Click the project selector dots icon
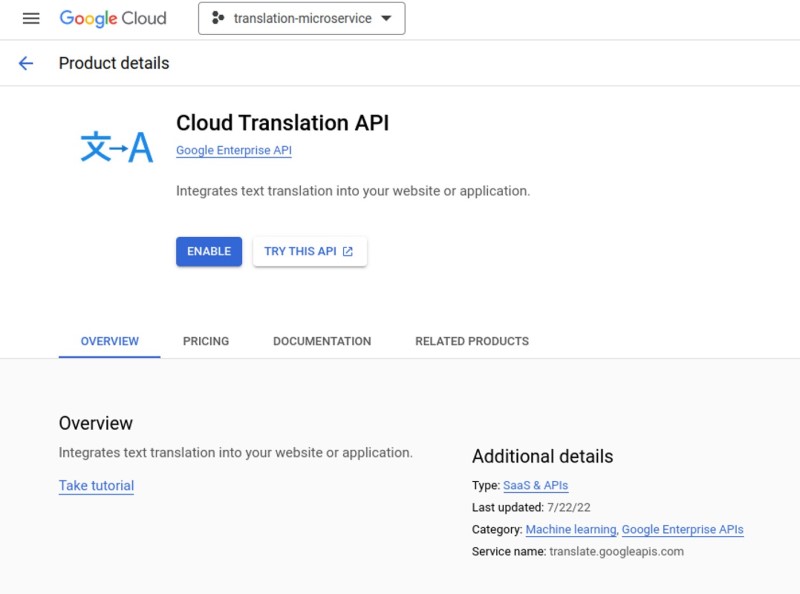Image resolution: width=800 pixels, height=594 pixels. pyautogui.click(x=218, y=18)
